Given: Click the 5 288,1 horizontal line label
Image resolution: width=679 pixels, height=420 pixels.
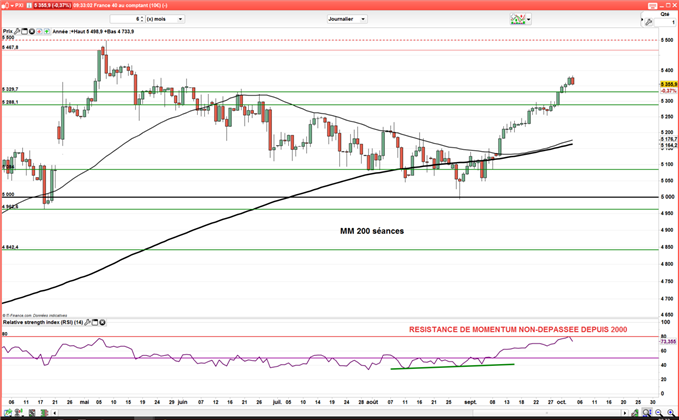Looking at the screenshot, I should click(10, 102).
